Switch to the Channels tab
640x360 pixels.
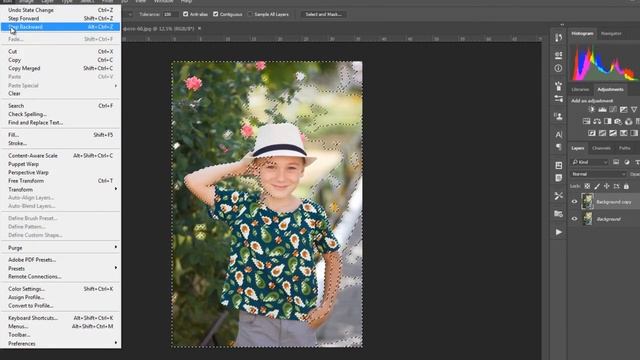(x=601, y=148)
